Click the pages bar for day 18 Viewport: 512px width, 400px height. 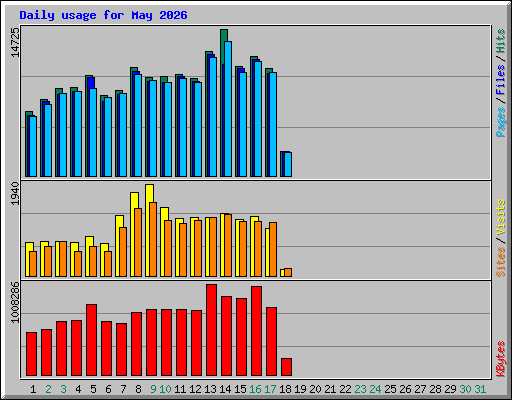[288, 164]
